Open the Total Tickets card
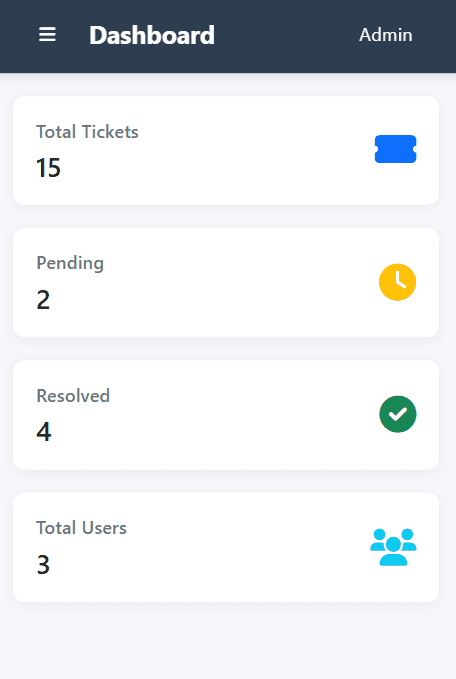Viewport: 456px width, 679px height. [x=226, y=150]
